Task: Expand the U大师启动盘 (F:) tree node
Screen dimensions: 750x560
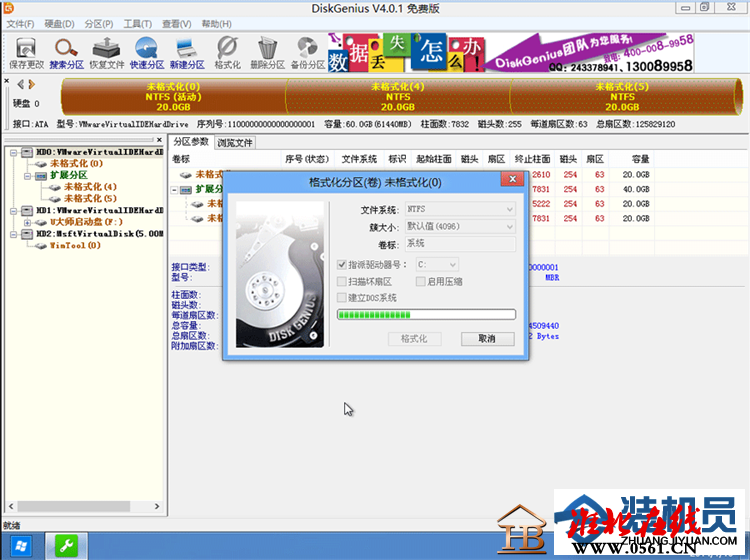Action: [x=27, y=222]
